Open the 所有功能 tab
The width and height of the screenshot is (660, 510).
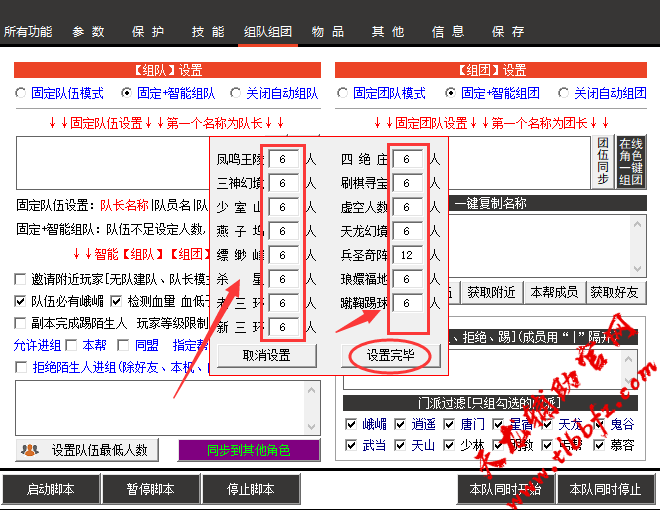28,32
